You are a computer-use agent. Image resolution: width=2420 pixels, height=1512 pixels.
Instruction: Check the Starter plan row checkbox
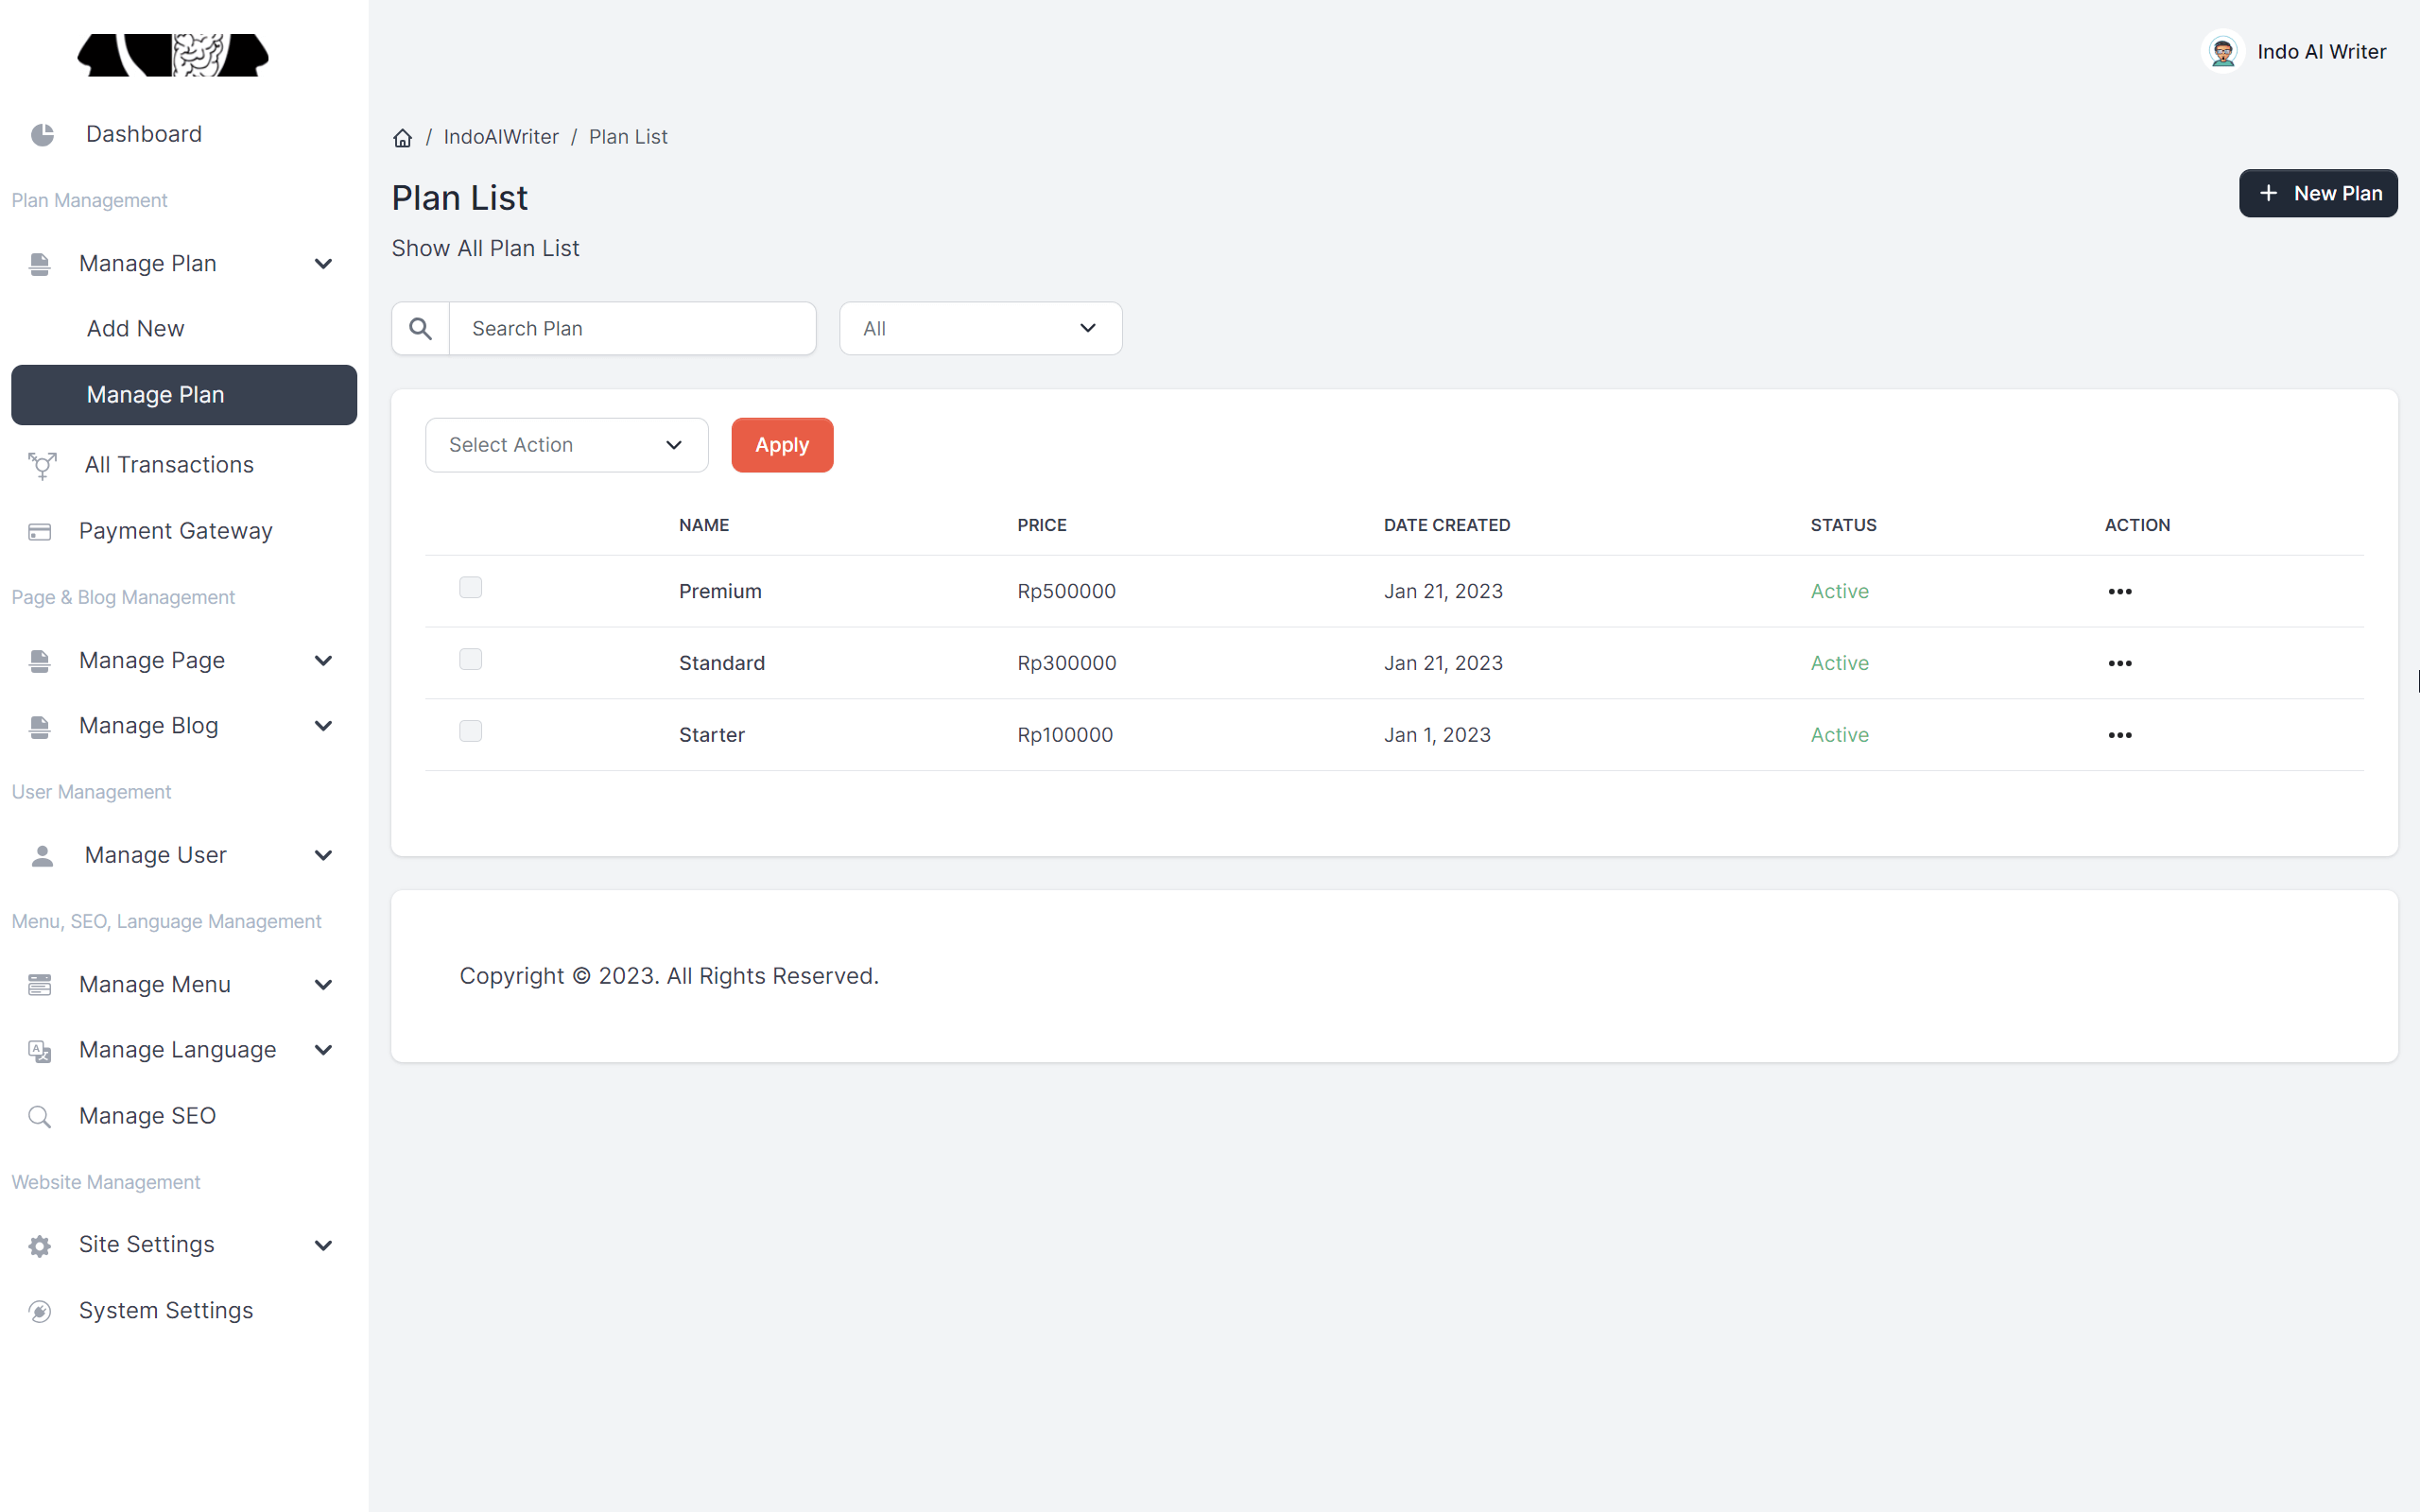(x=470, y=731)
